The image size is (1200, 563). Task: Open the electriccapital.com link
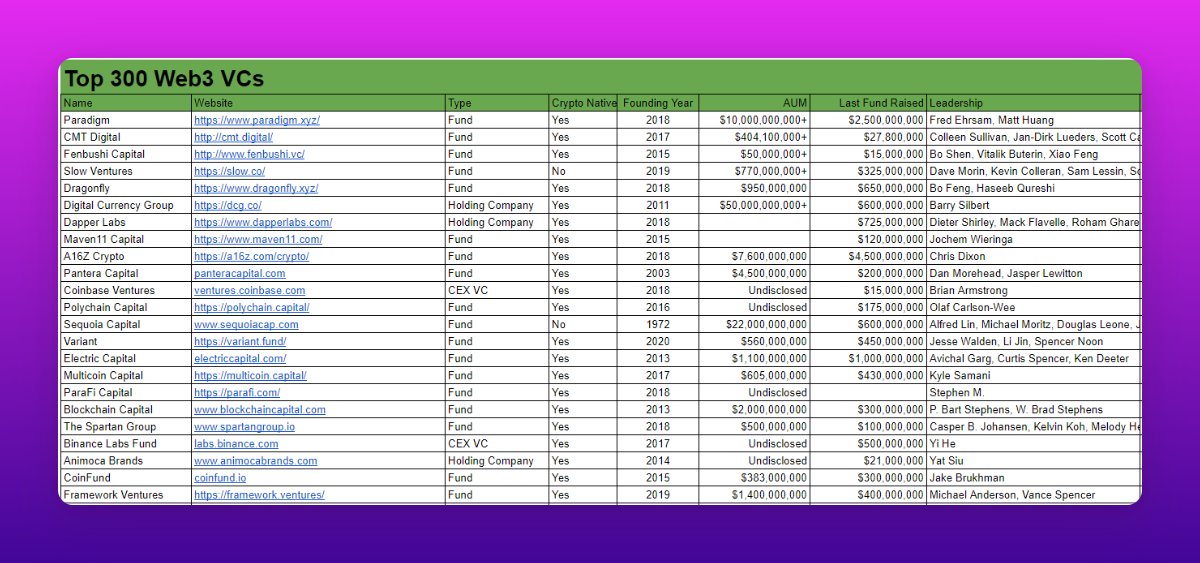coord(240,358)
